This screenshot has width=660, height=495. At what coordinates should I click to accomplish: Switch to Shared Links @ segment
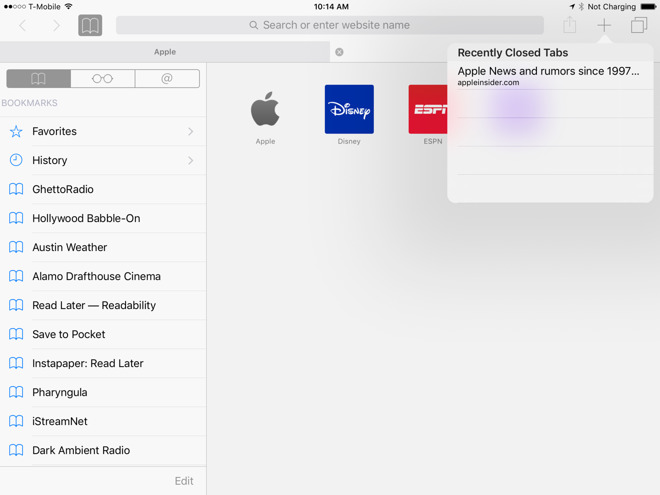pos(167,79)
